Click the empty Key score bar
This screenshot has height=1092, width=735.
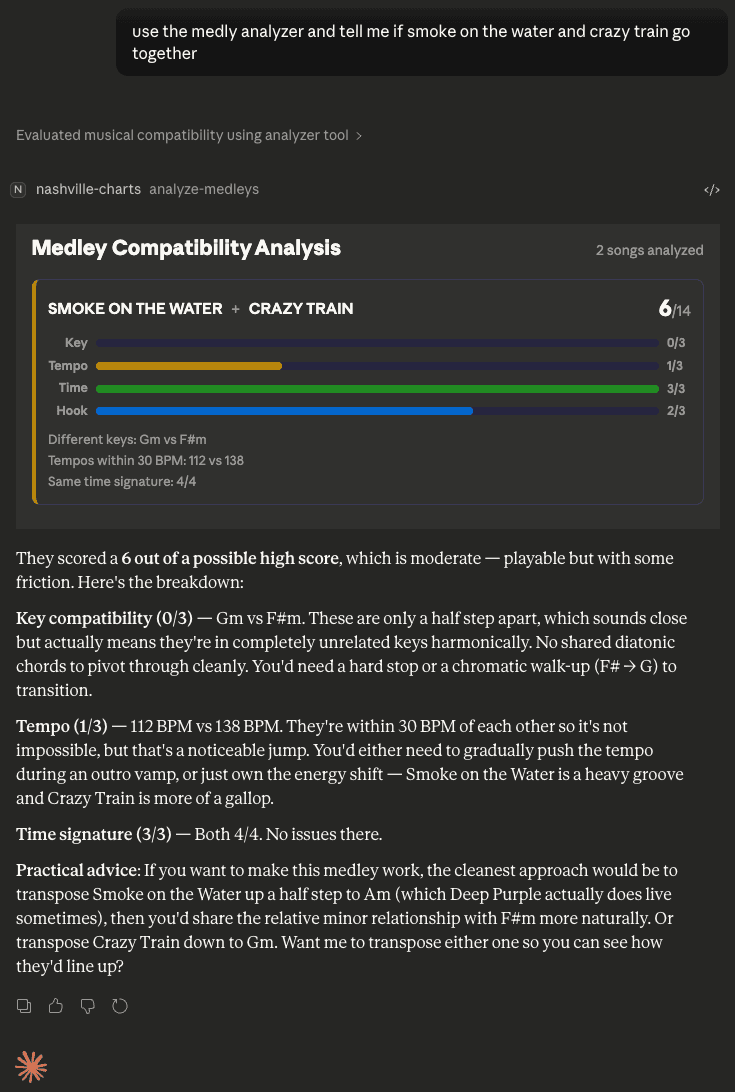coord(377,343)
